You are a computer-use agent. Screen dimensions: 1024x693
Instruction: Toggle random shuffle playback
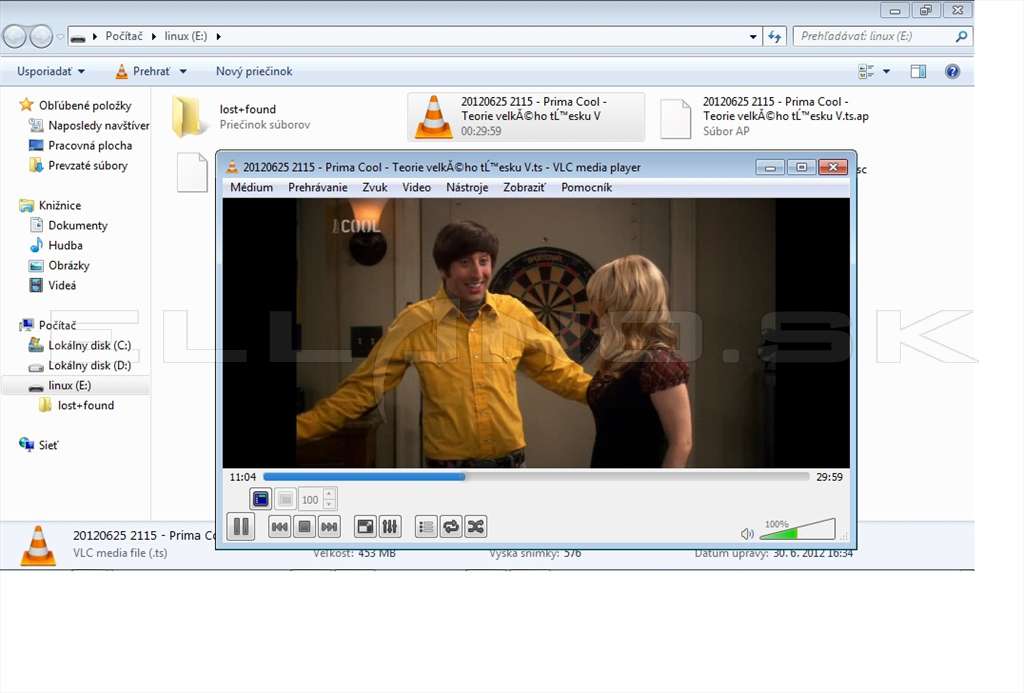[475, 526]
